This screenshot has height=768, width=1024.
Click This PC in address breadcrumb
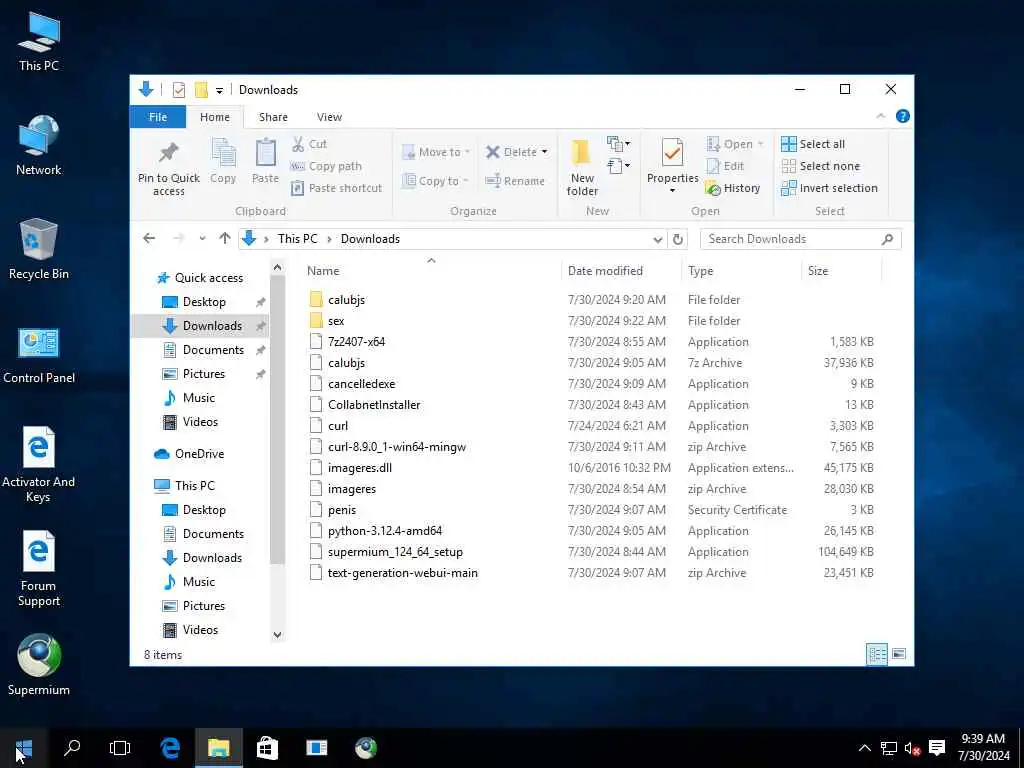click(297, 238)
